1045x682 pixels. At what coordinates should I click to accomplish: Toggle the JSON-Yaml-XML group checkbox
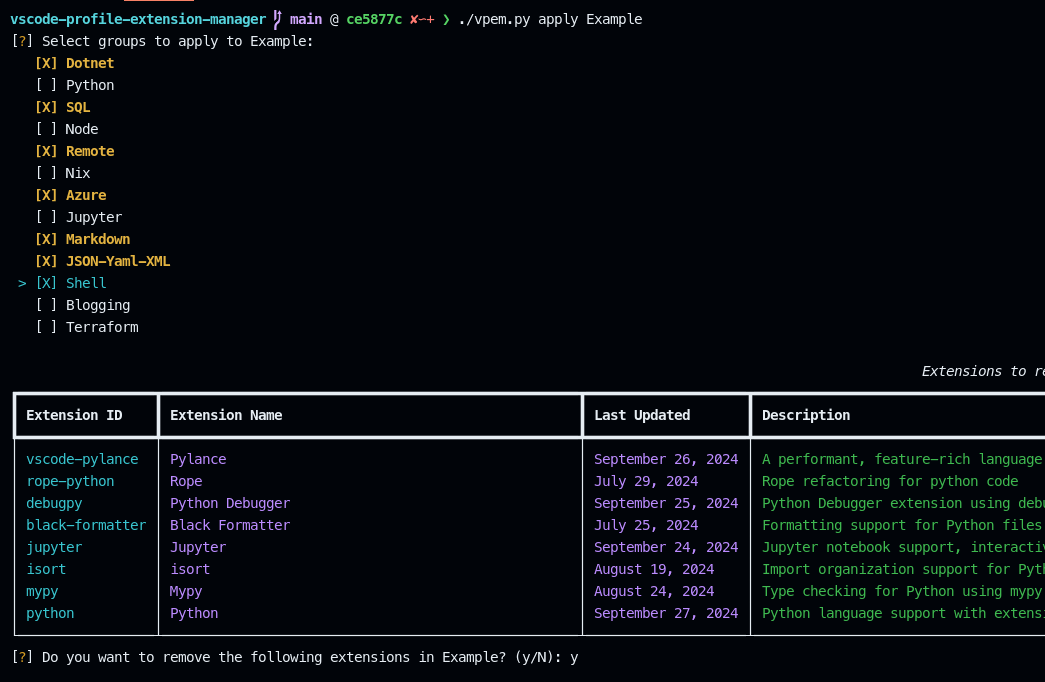point(46,261)
